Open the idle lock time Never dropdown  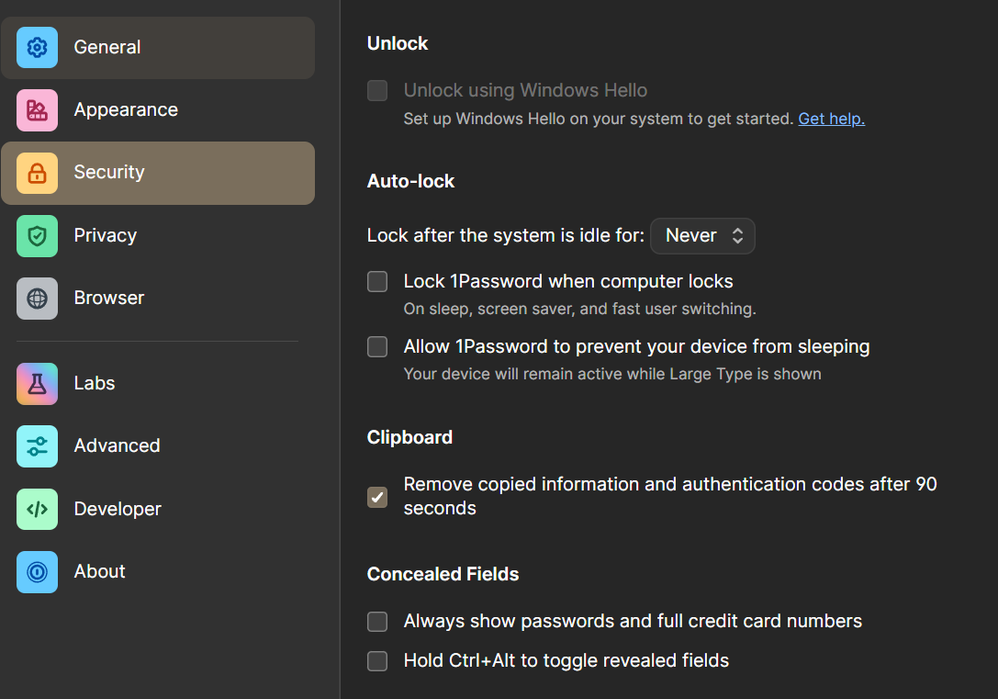(703, 236)
